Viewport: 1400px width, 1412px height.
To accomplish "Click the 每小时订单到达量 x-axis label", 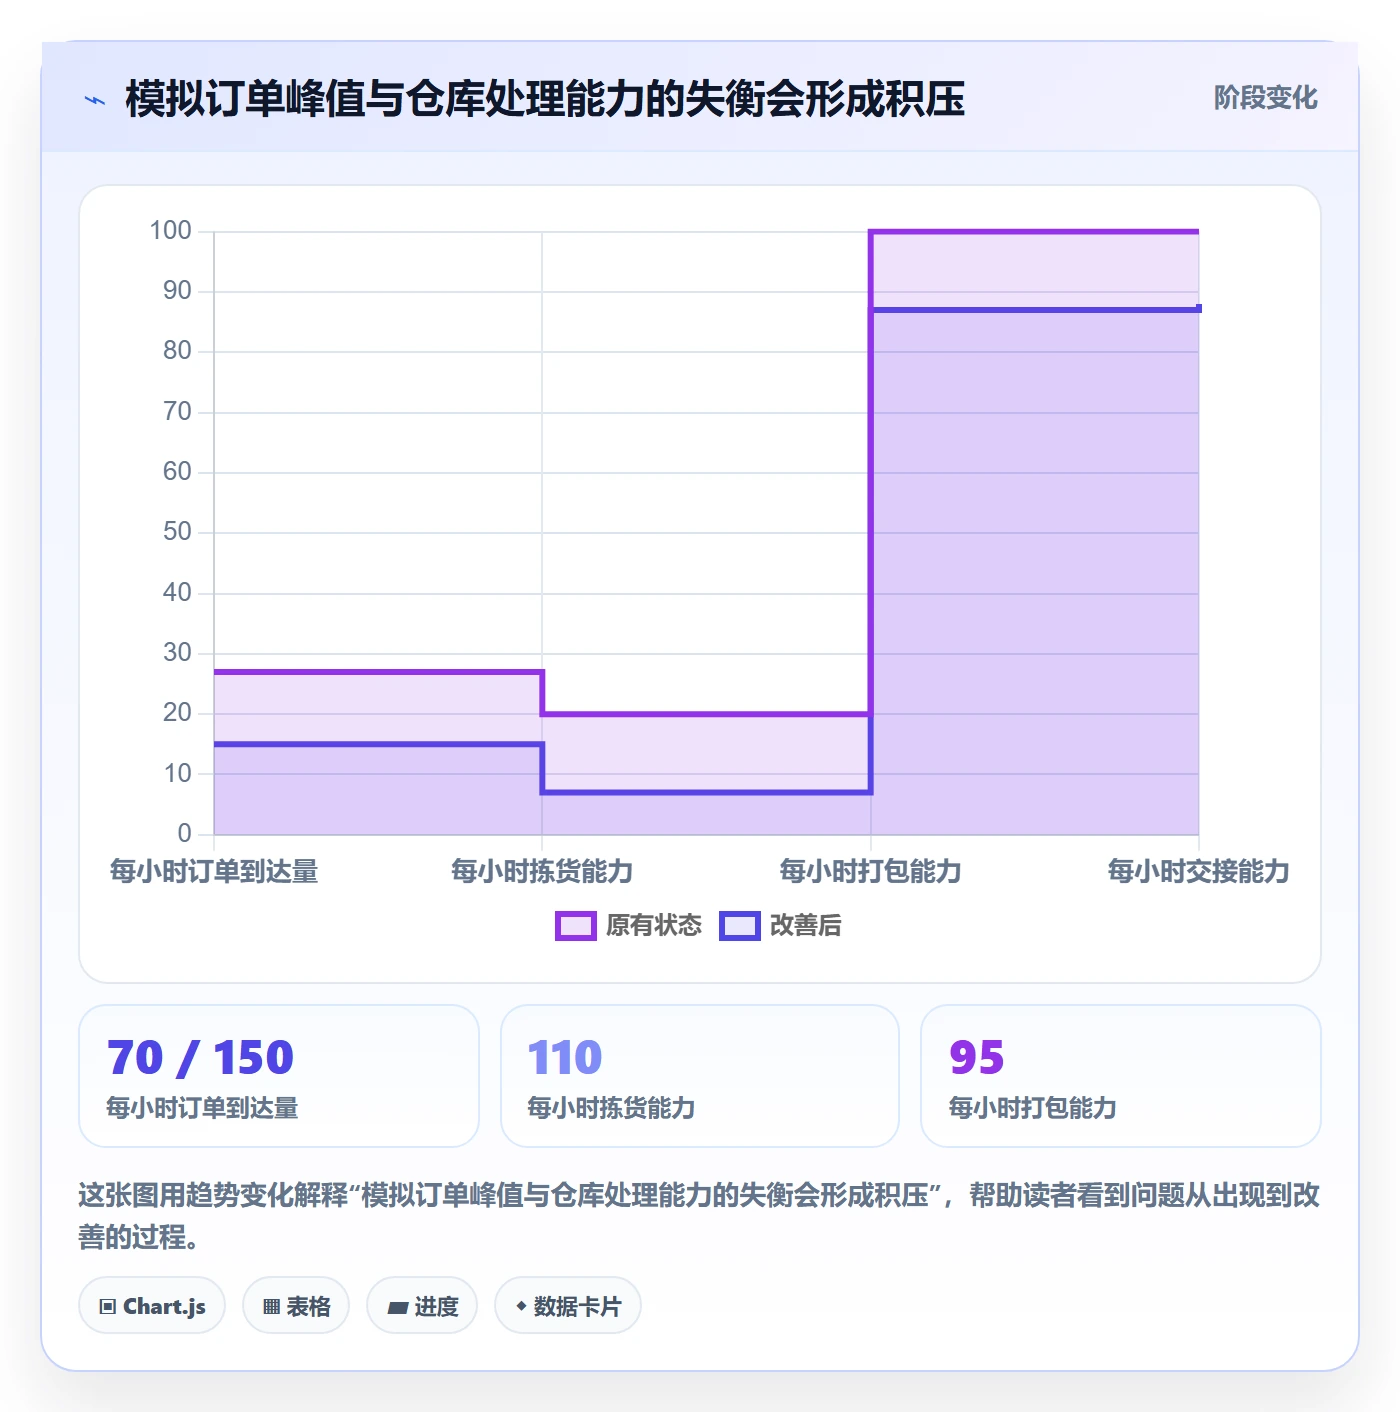I will (x=214, y=872).
